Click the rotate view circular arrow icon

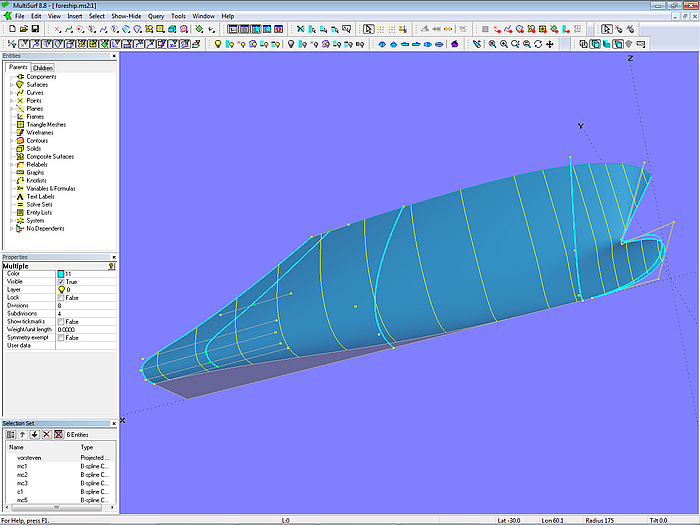click(538, 44)
